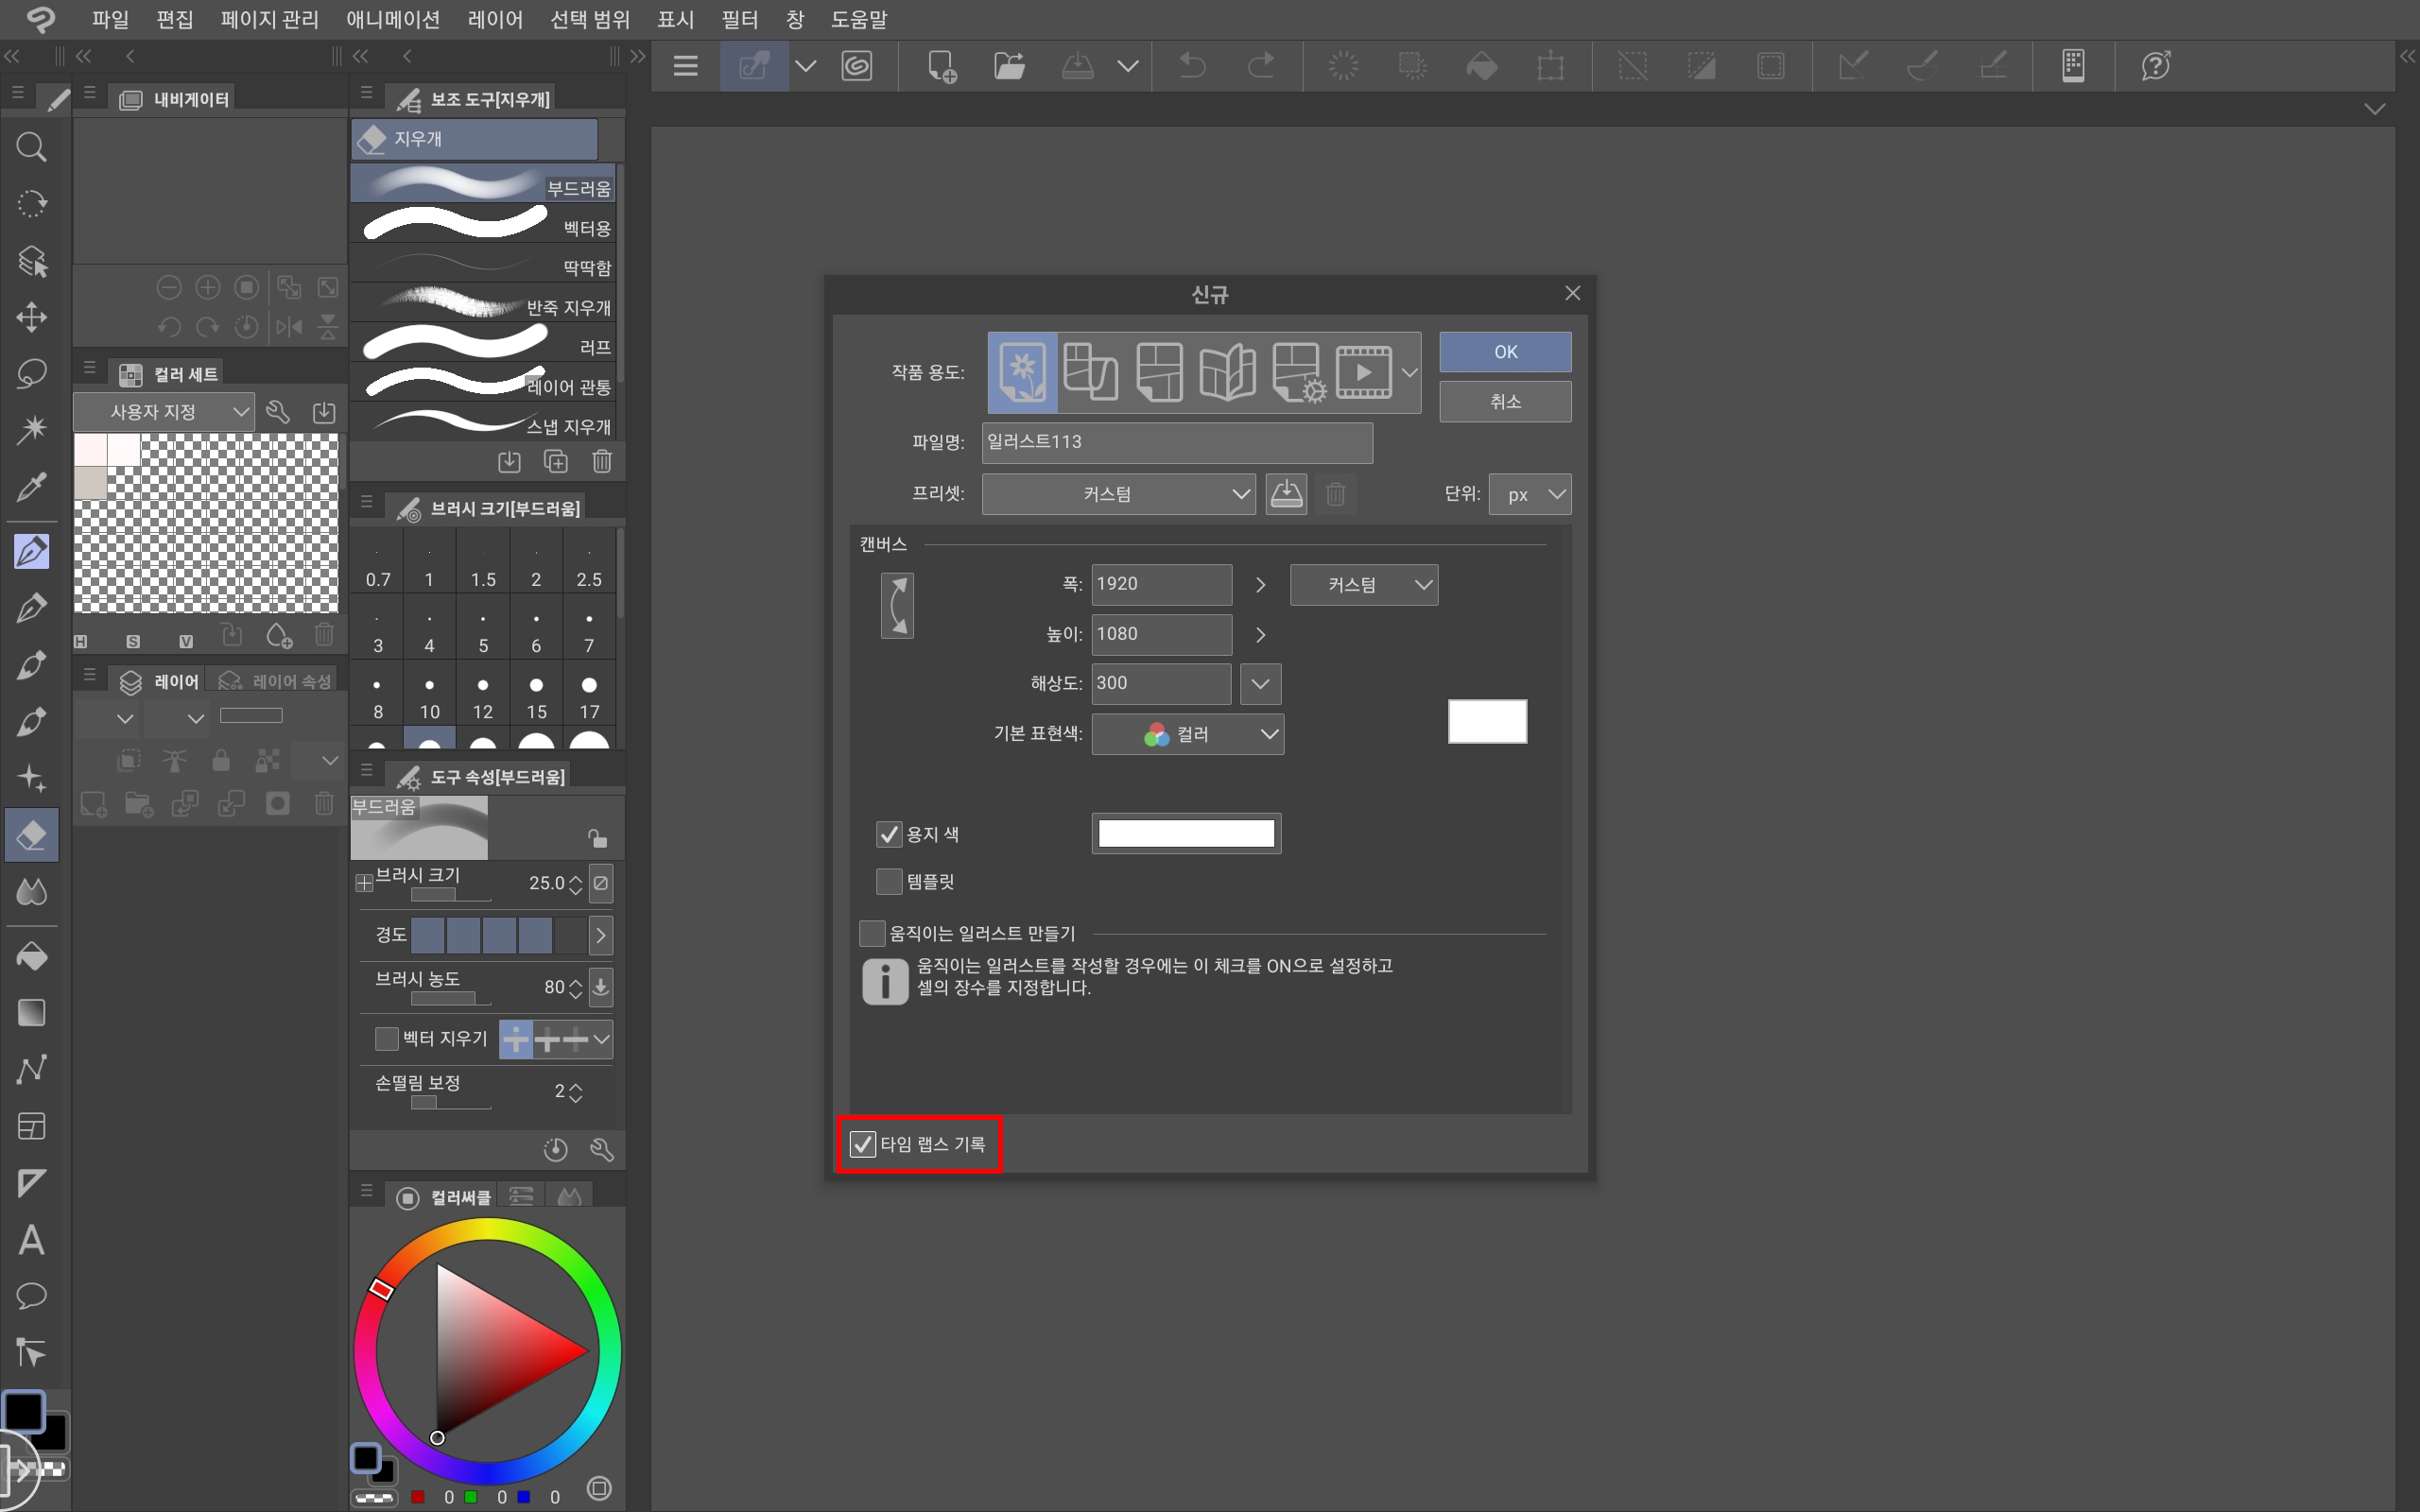Click the Redo arrow icon
2420x1512 pixels.
(1261, 66)
